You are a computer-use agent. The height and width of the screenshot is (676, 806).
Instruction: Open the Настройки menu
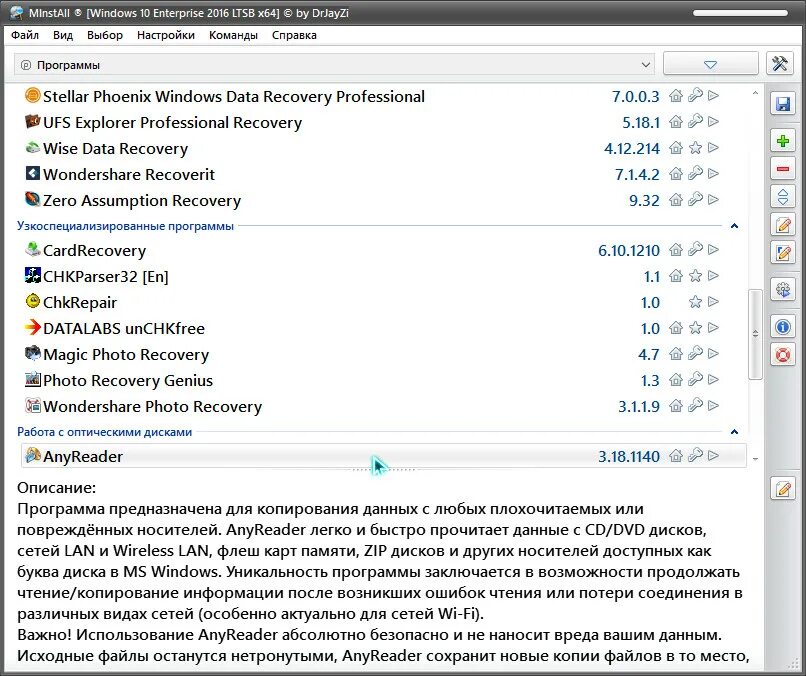pos(166,35)
